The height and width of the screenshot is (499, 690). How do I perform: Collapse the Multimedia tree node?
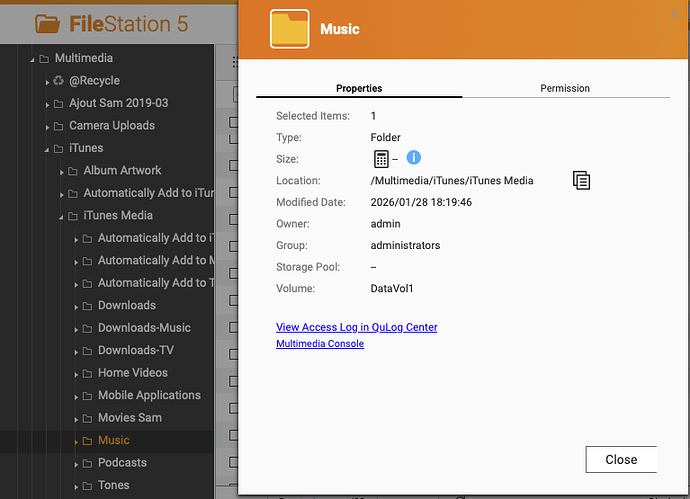pyautogui.click(x=32, y=59)
